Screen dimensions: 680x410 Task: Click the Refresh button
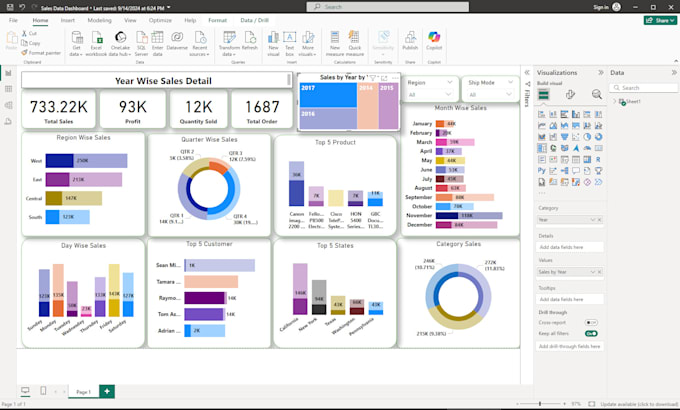point(250,41)
